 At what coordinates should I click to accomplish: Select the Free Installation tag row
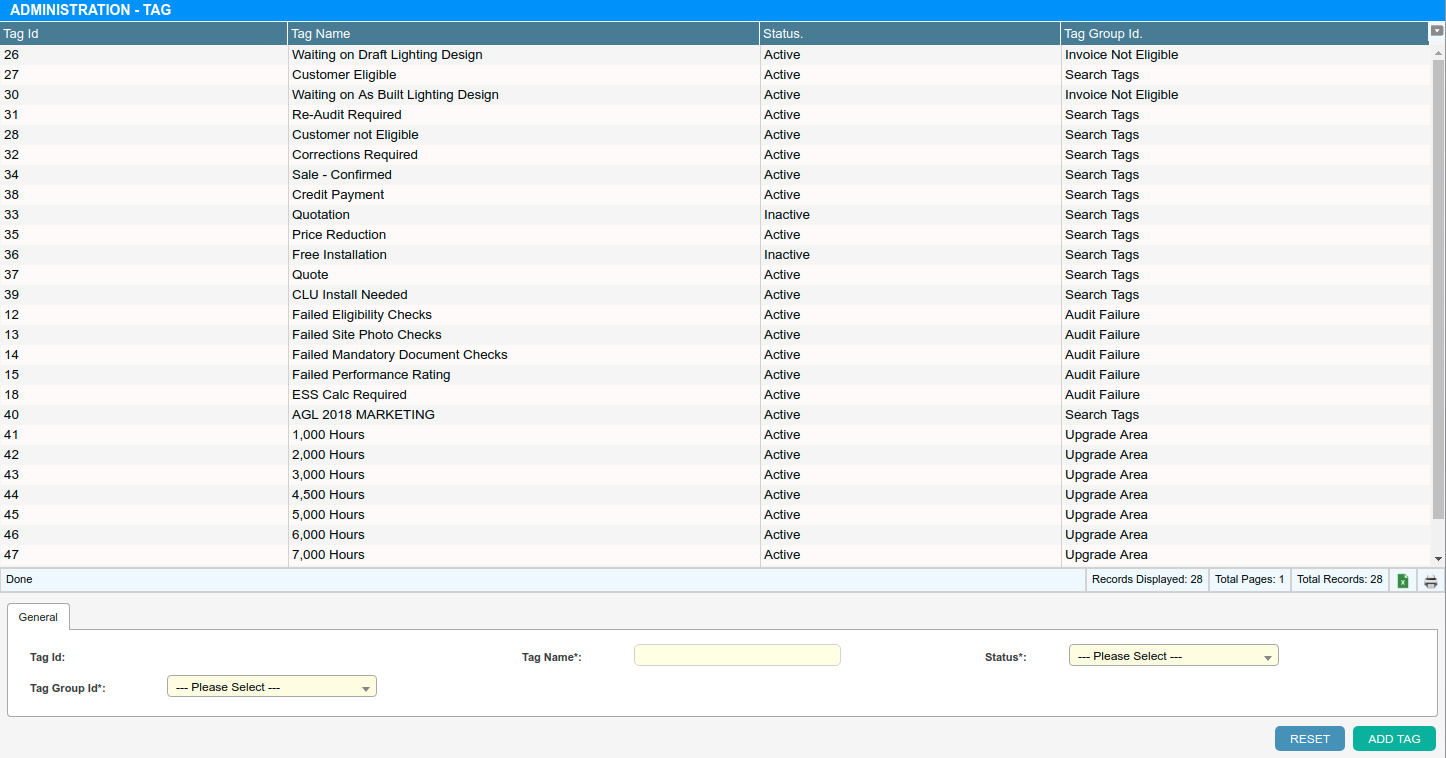(339, 255)
